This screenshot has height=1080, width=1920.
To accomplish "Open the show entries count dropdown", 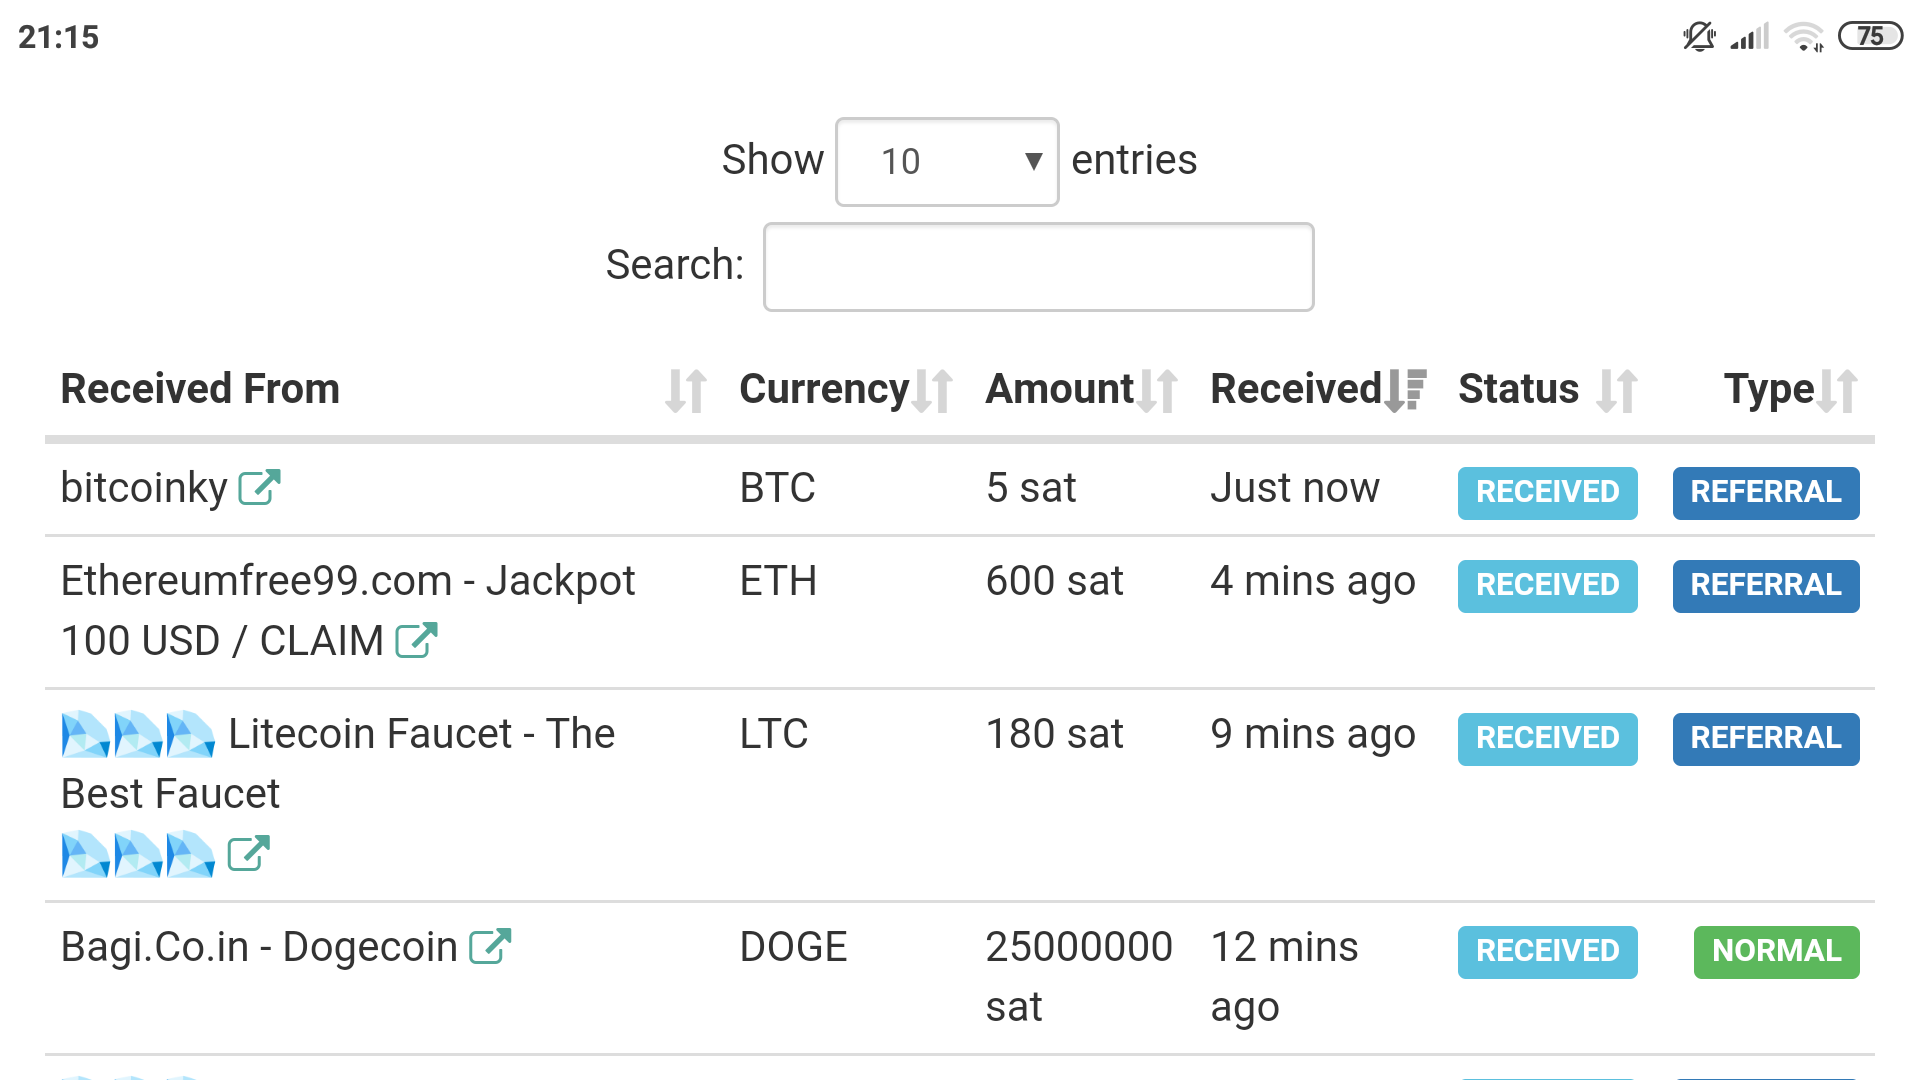I will point(946,162).
